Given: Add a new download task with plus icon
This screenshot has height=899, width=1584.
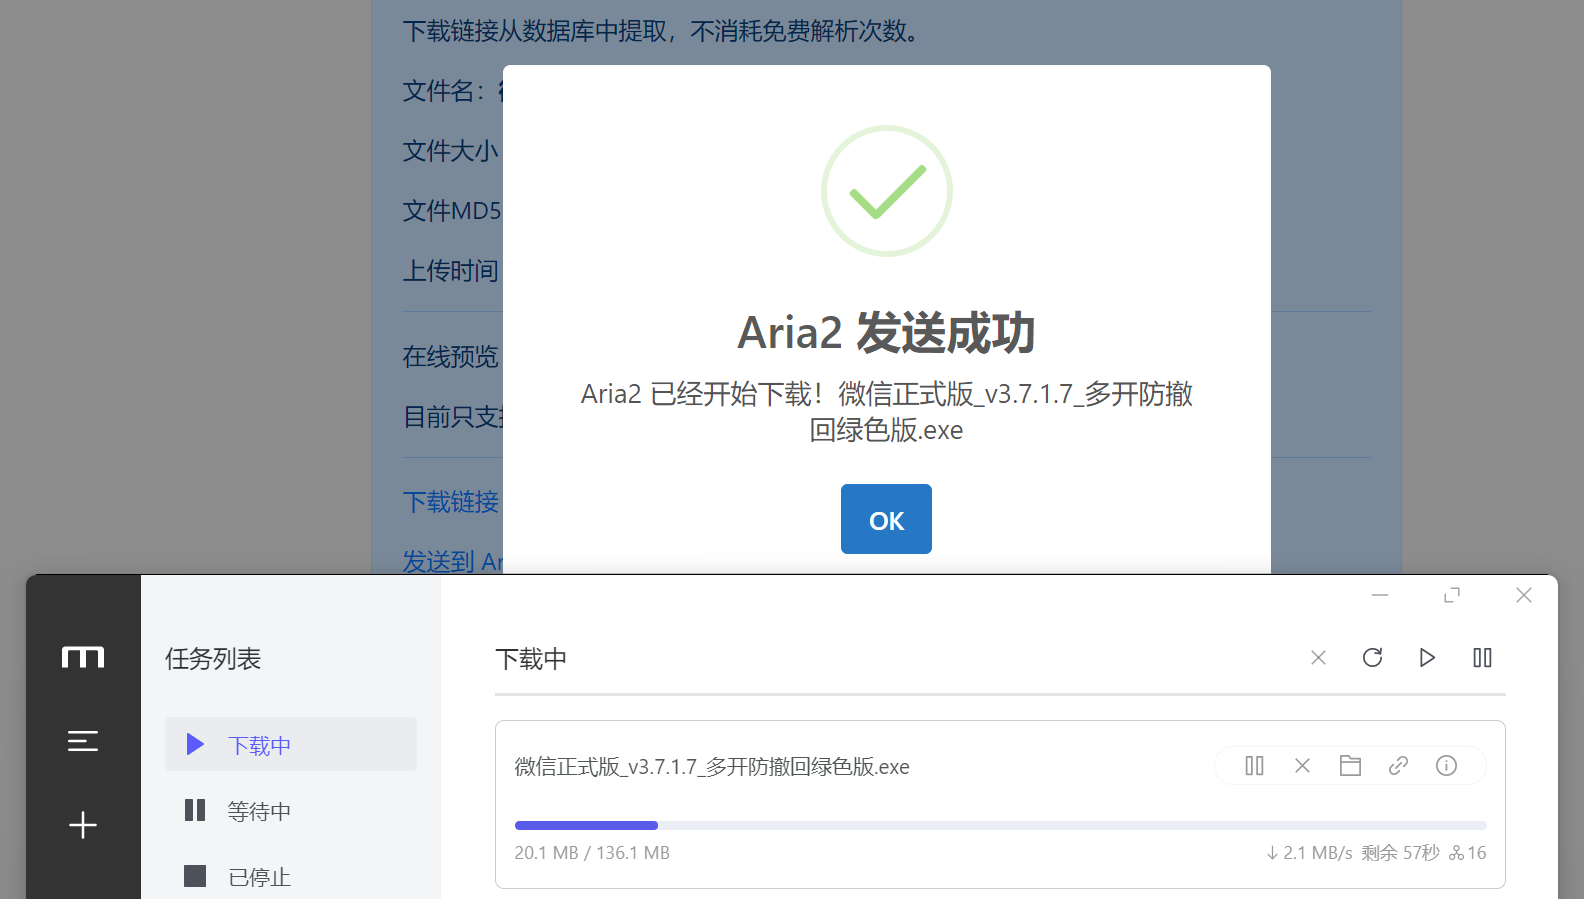Looking at the screenshot, I should 83,825.
